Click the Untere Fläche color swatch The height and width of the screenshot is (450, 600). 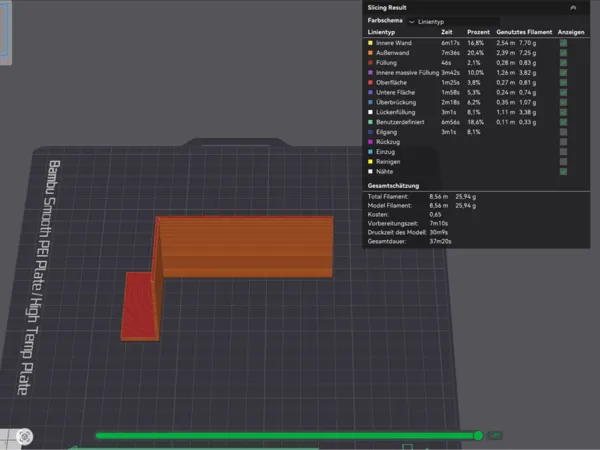tap(370, 93)
